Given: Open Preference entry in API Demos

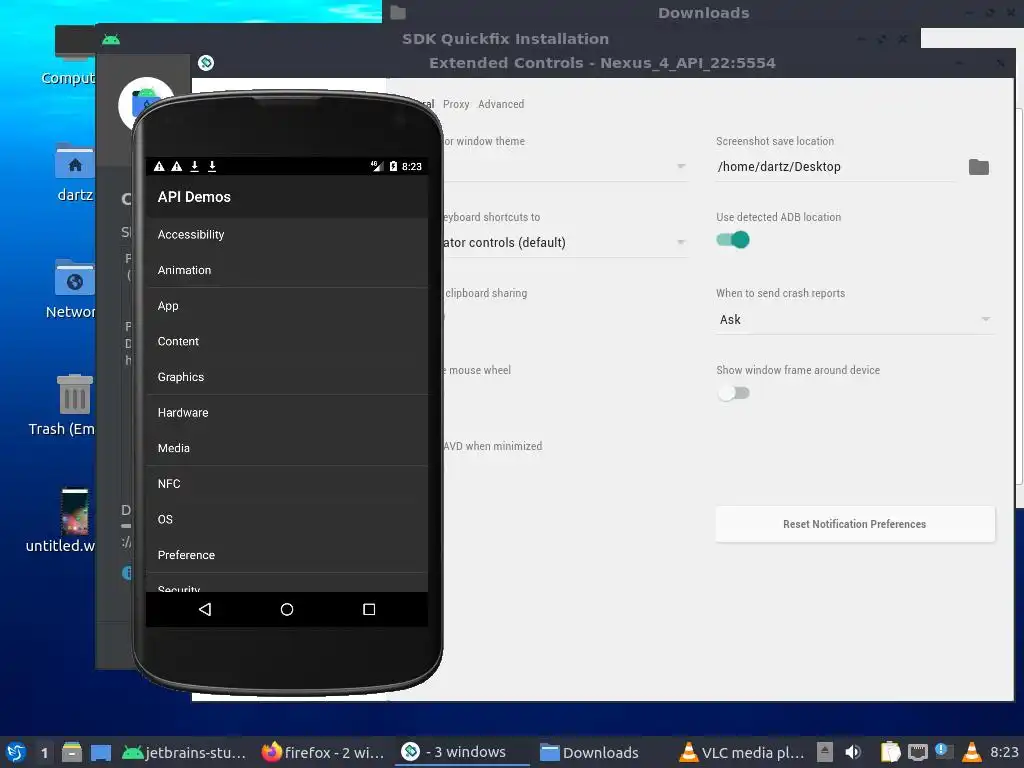Looking at the screenshot, I should click(x=287, y=555).
